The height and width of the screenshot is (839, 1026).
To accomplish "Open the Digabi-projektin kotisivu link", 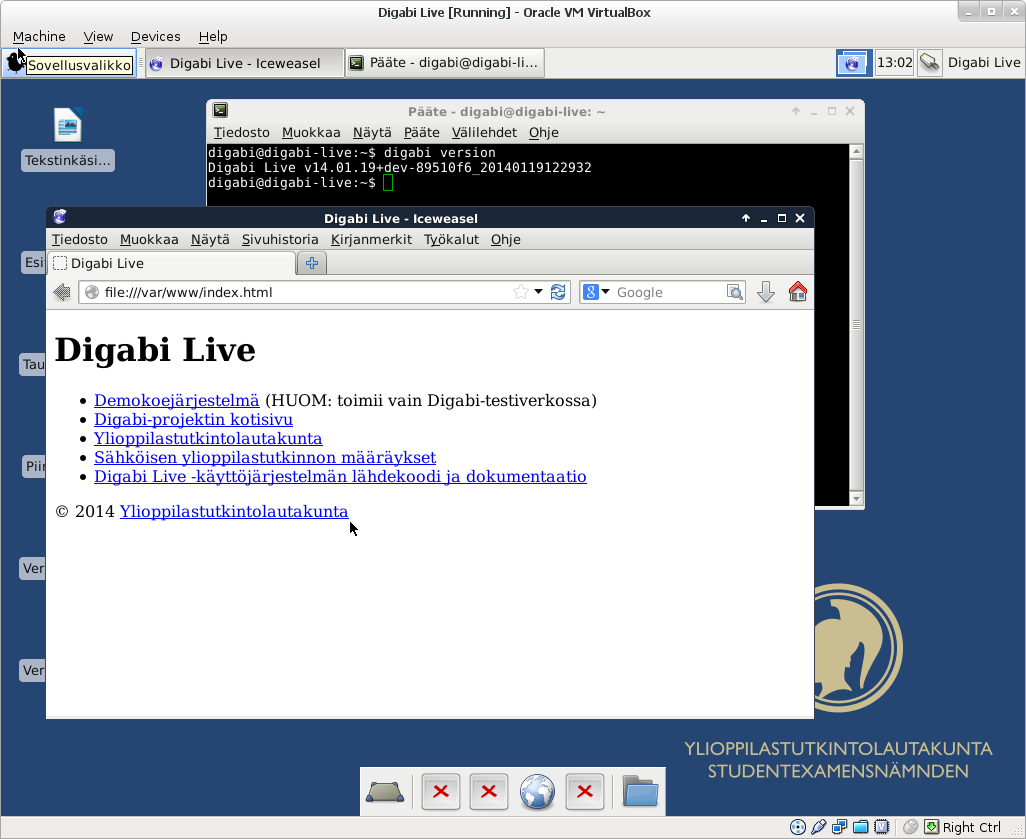I will tap(193, 420).
